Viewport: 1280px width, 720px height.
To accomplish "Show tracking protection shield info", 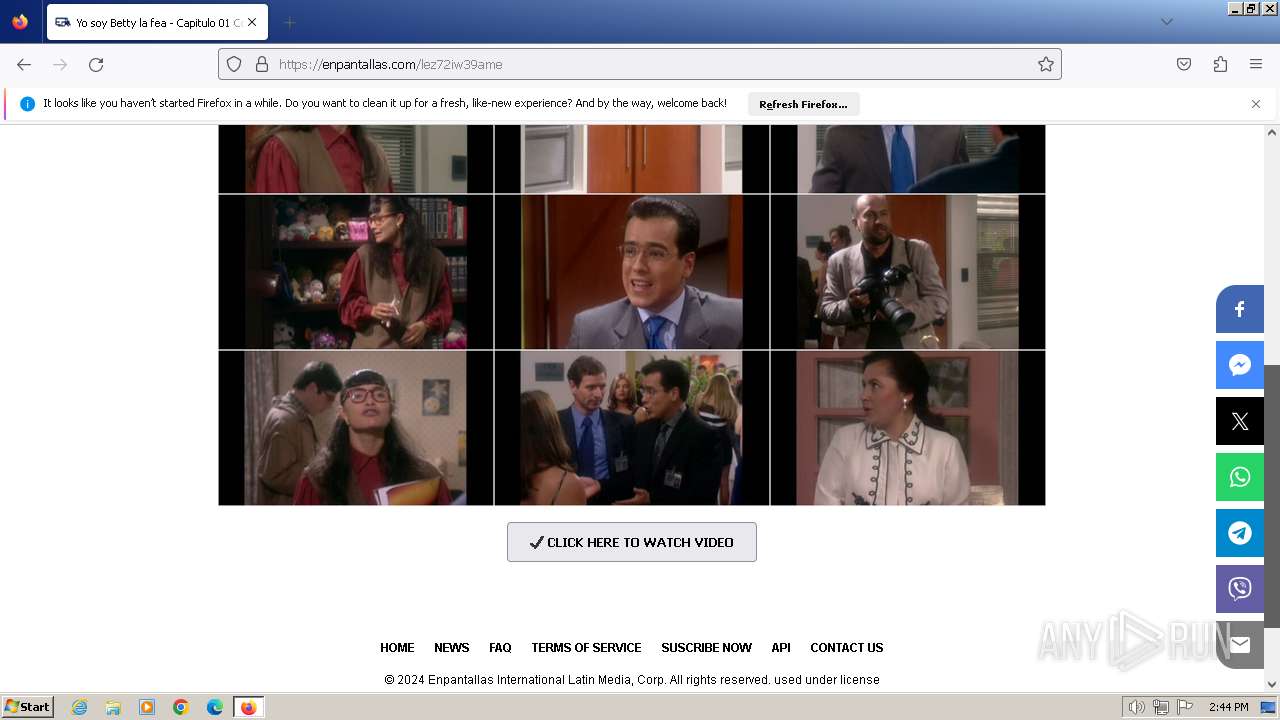I will coord(234,64).
